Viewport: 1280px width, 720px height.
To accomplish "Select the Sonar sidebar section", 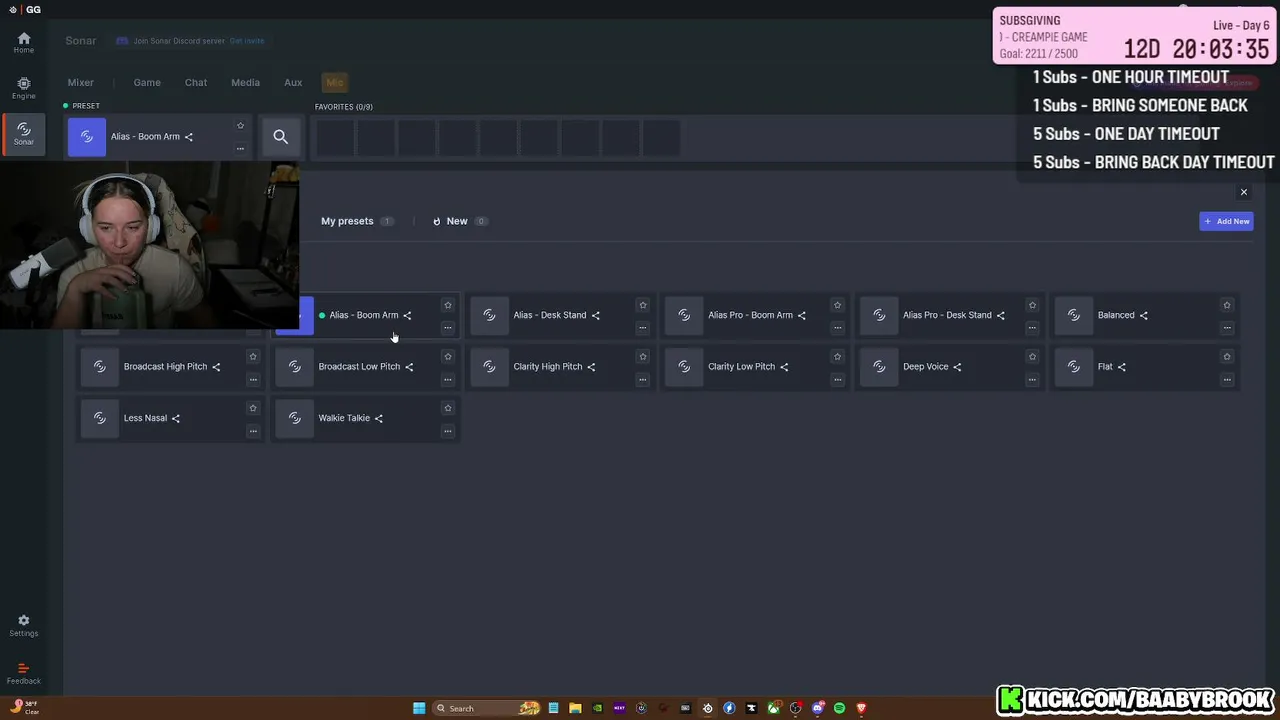I will [x=23, y=134].
